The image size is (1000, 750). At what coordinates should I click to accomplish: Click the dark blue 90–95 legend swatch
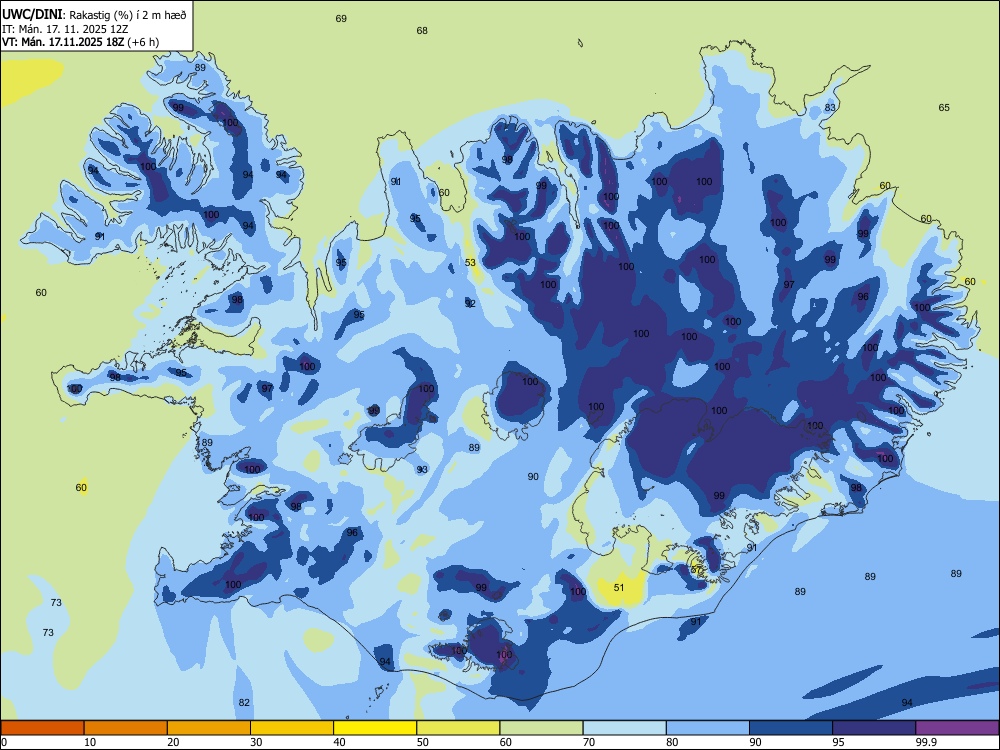[x=791, y=728]
